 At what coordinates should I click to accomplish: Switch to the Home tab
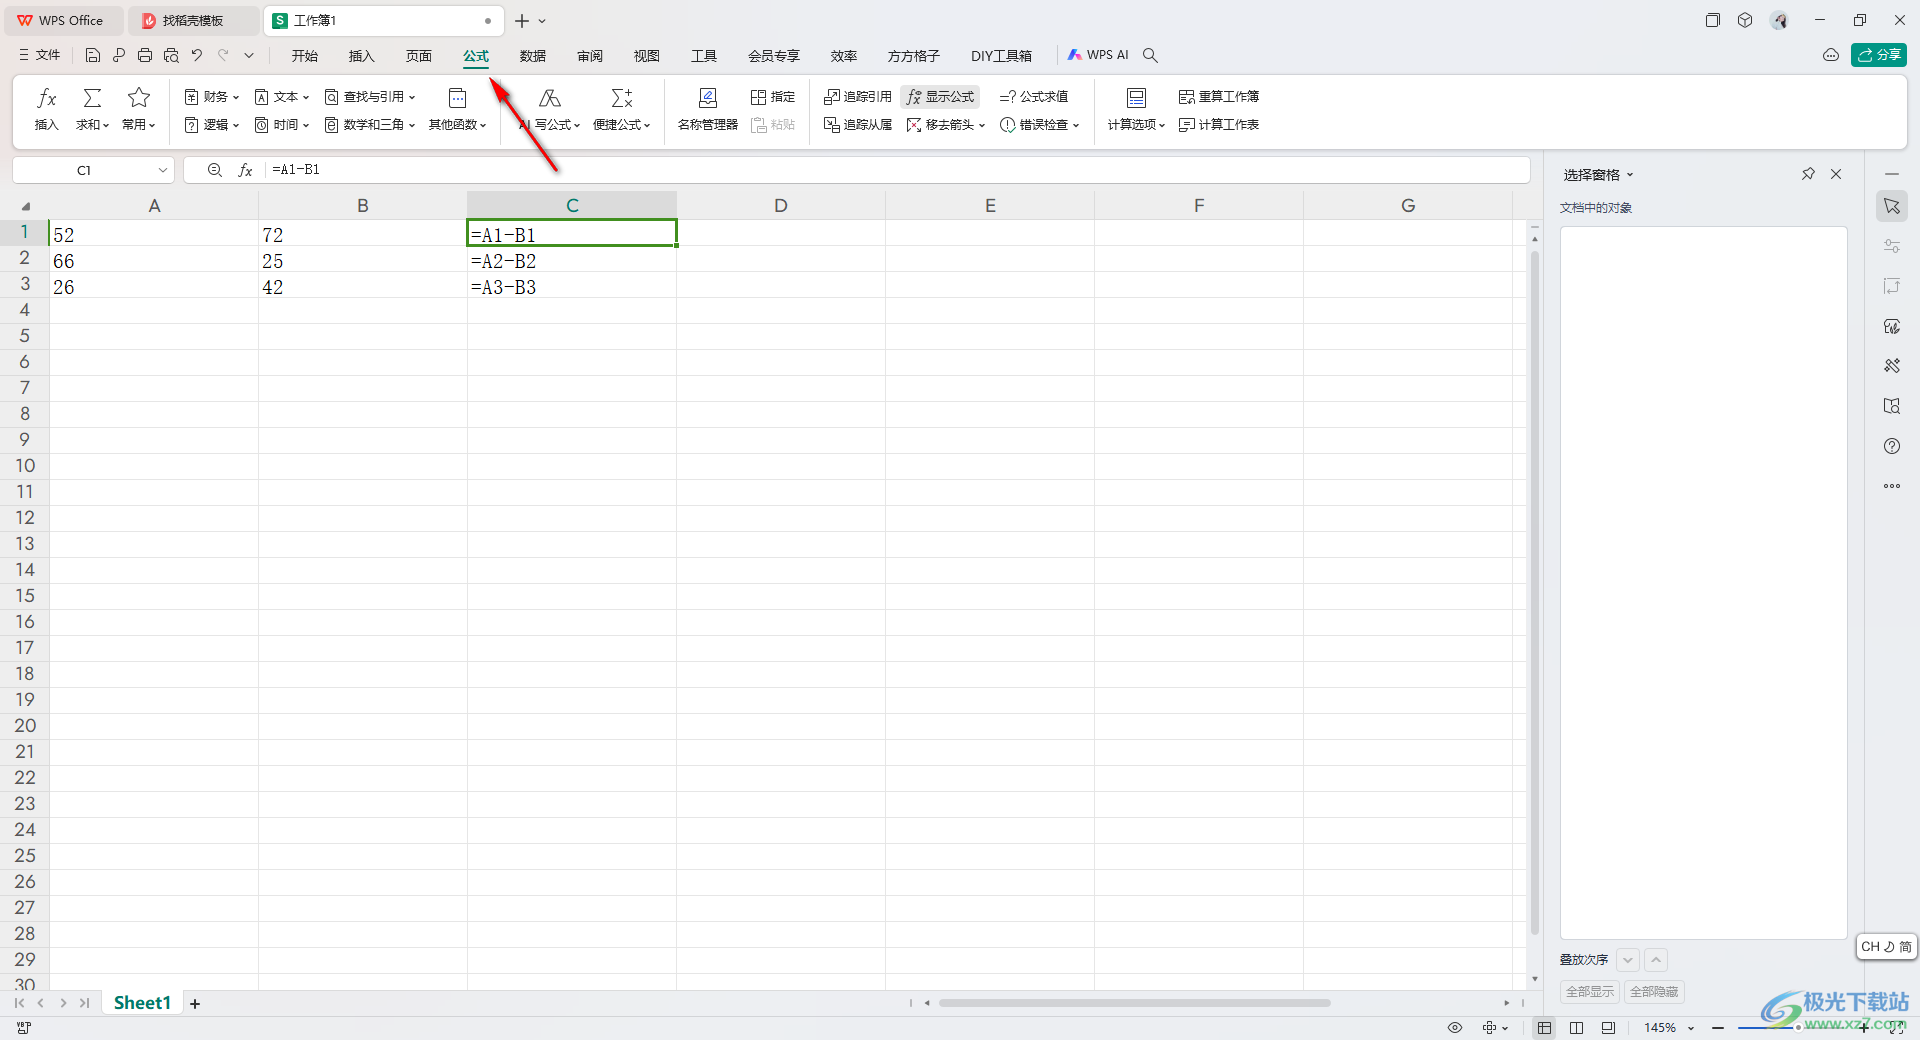pos(305,56)
